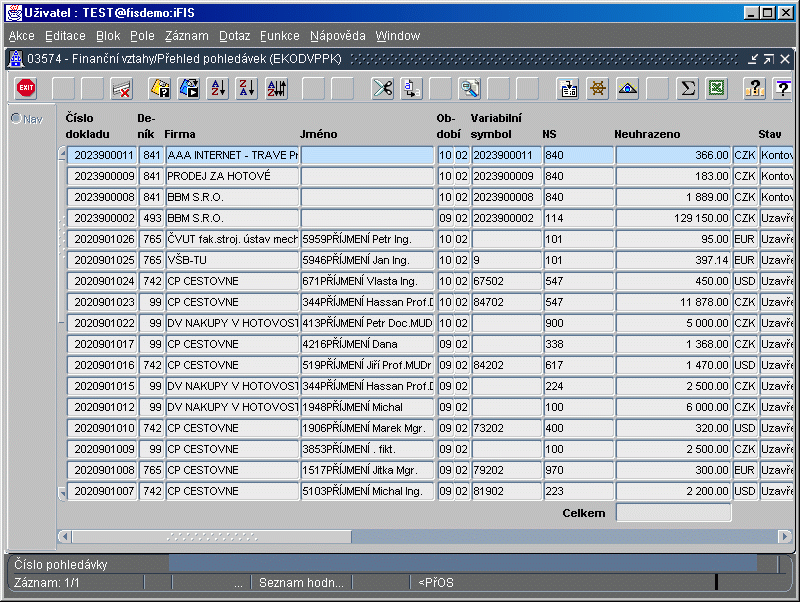
Task: Click the Záznam menu item
Action: 186,36
